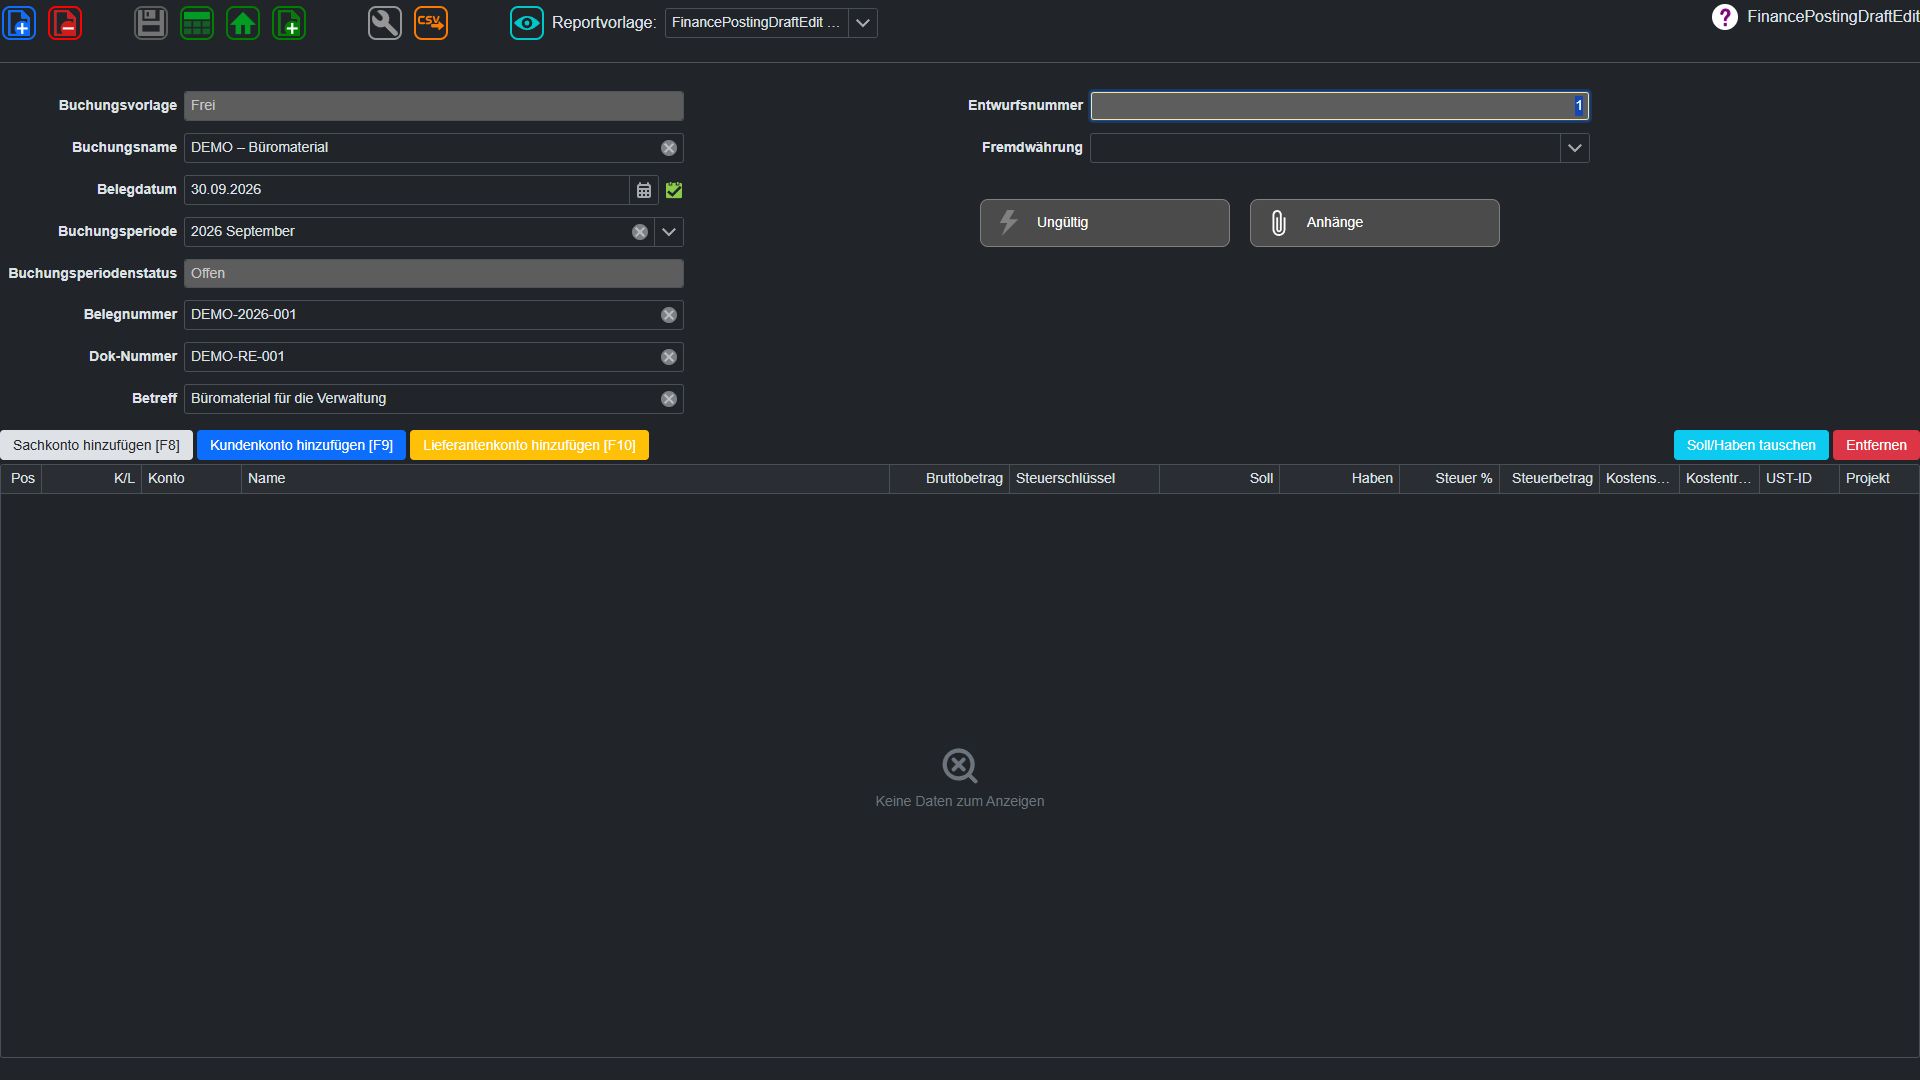Click the Steuerbetrag column header
Viewport: 1920px width, 1080px height.
[x=1549, y=479]
